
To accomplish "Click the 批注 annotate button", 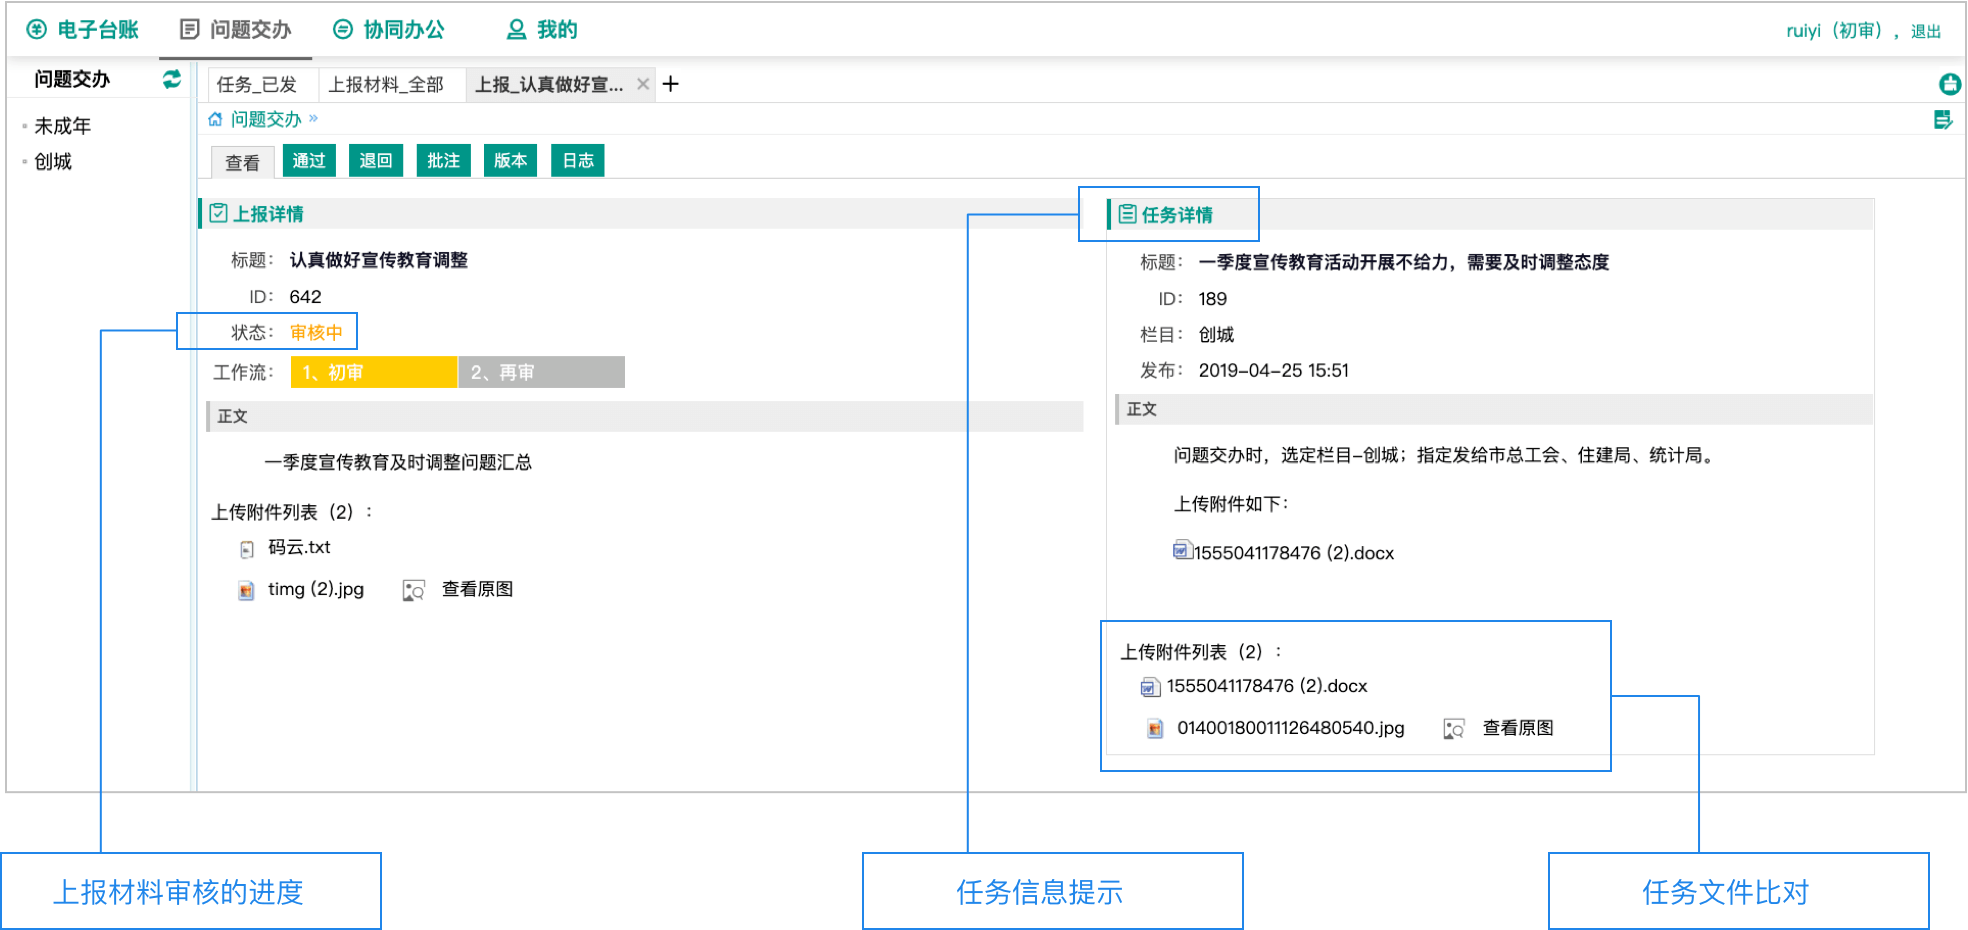I will [443, 161].
